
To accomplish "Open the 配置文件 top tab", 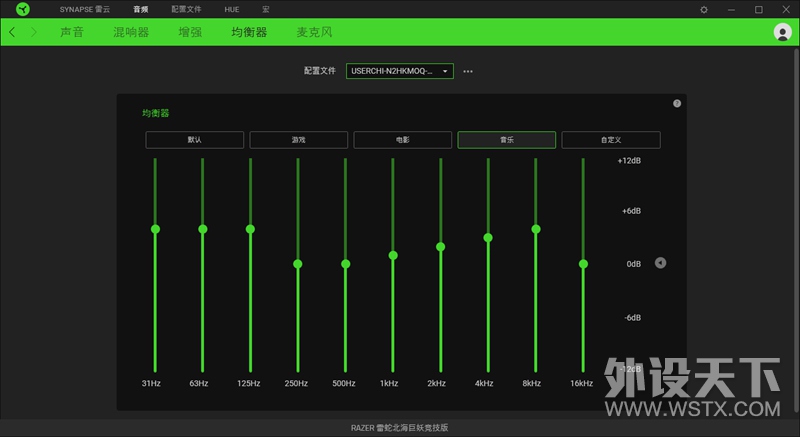I will pyautogui.click(x=186, y=10).
